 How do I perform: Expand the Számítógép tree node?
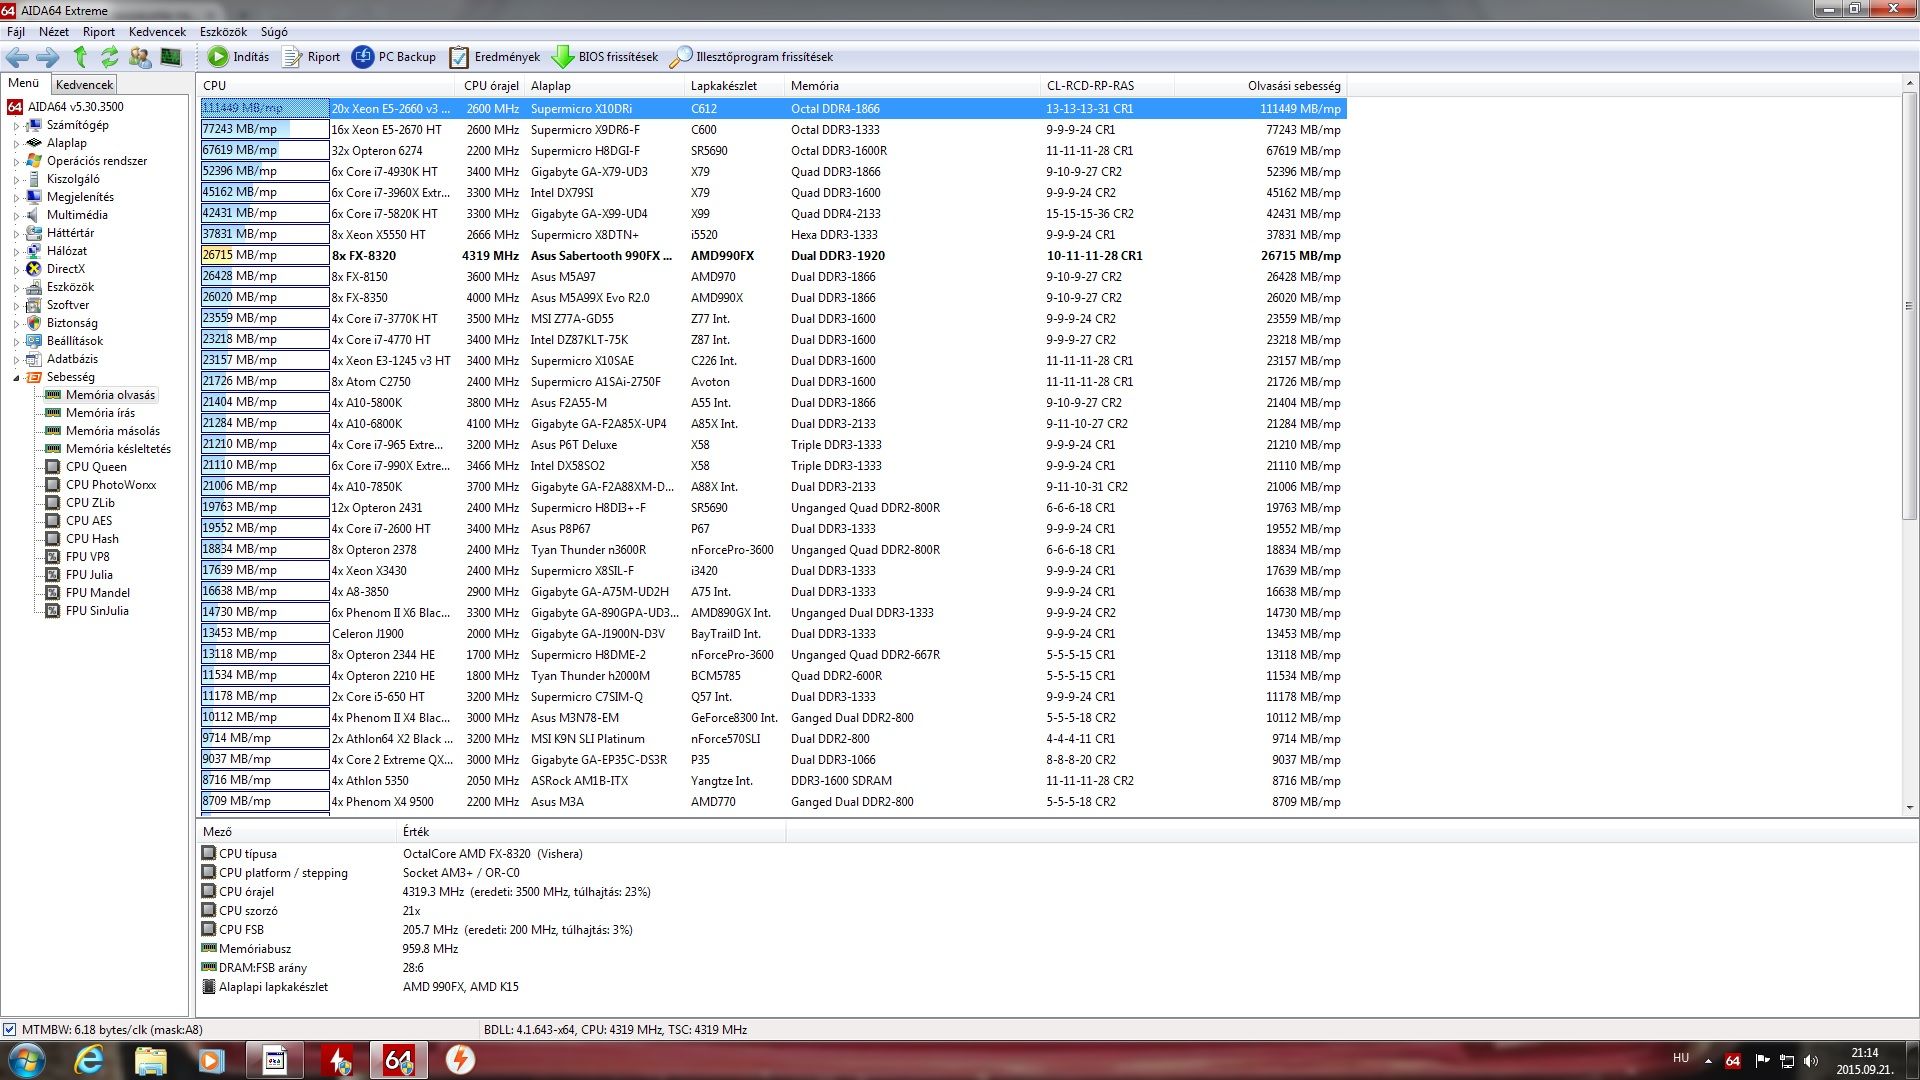tap(16, 126)
